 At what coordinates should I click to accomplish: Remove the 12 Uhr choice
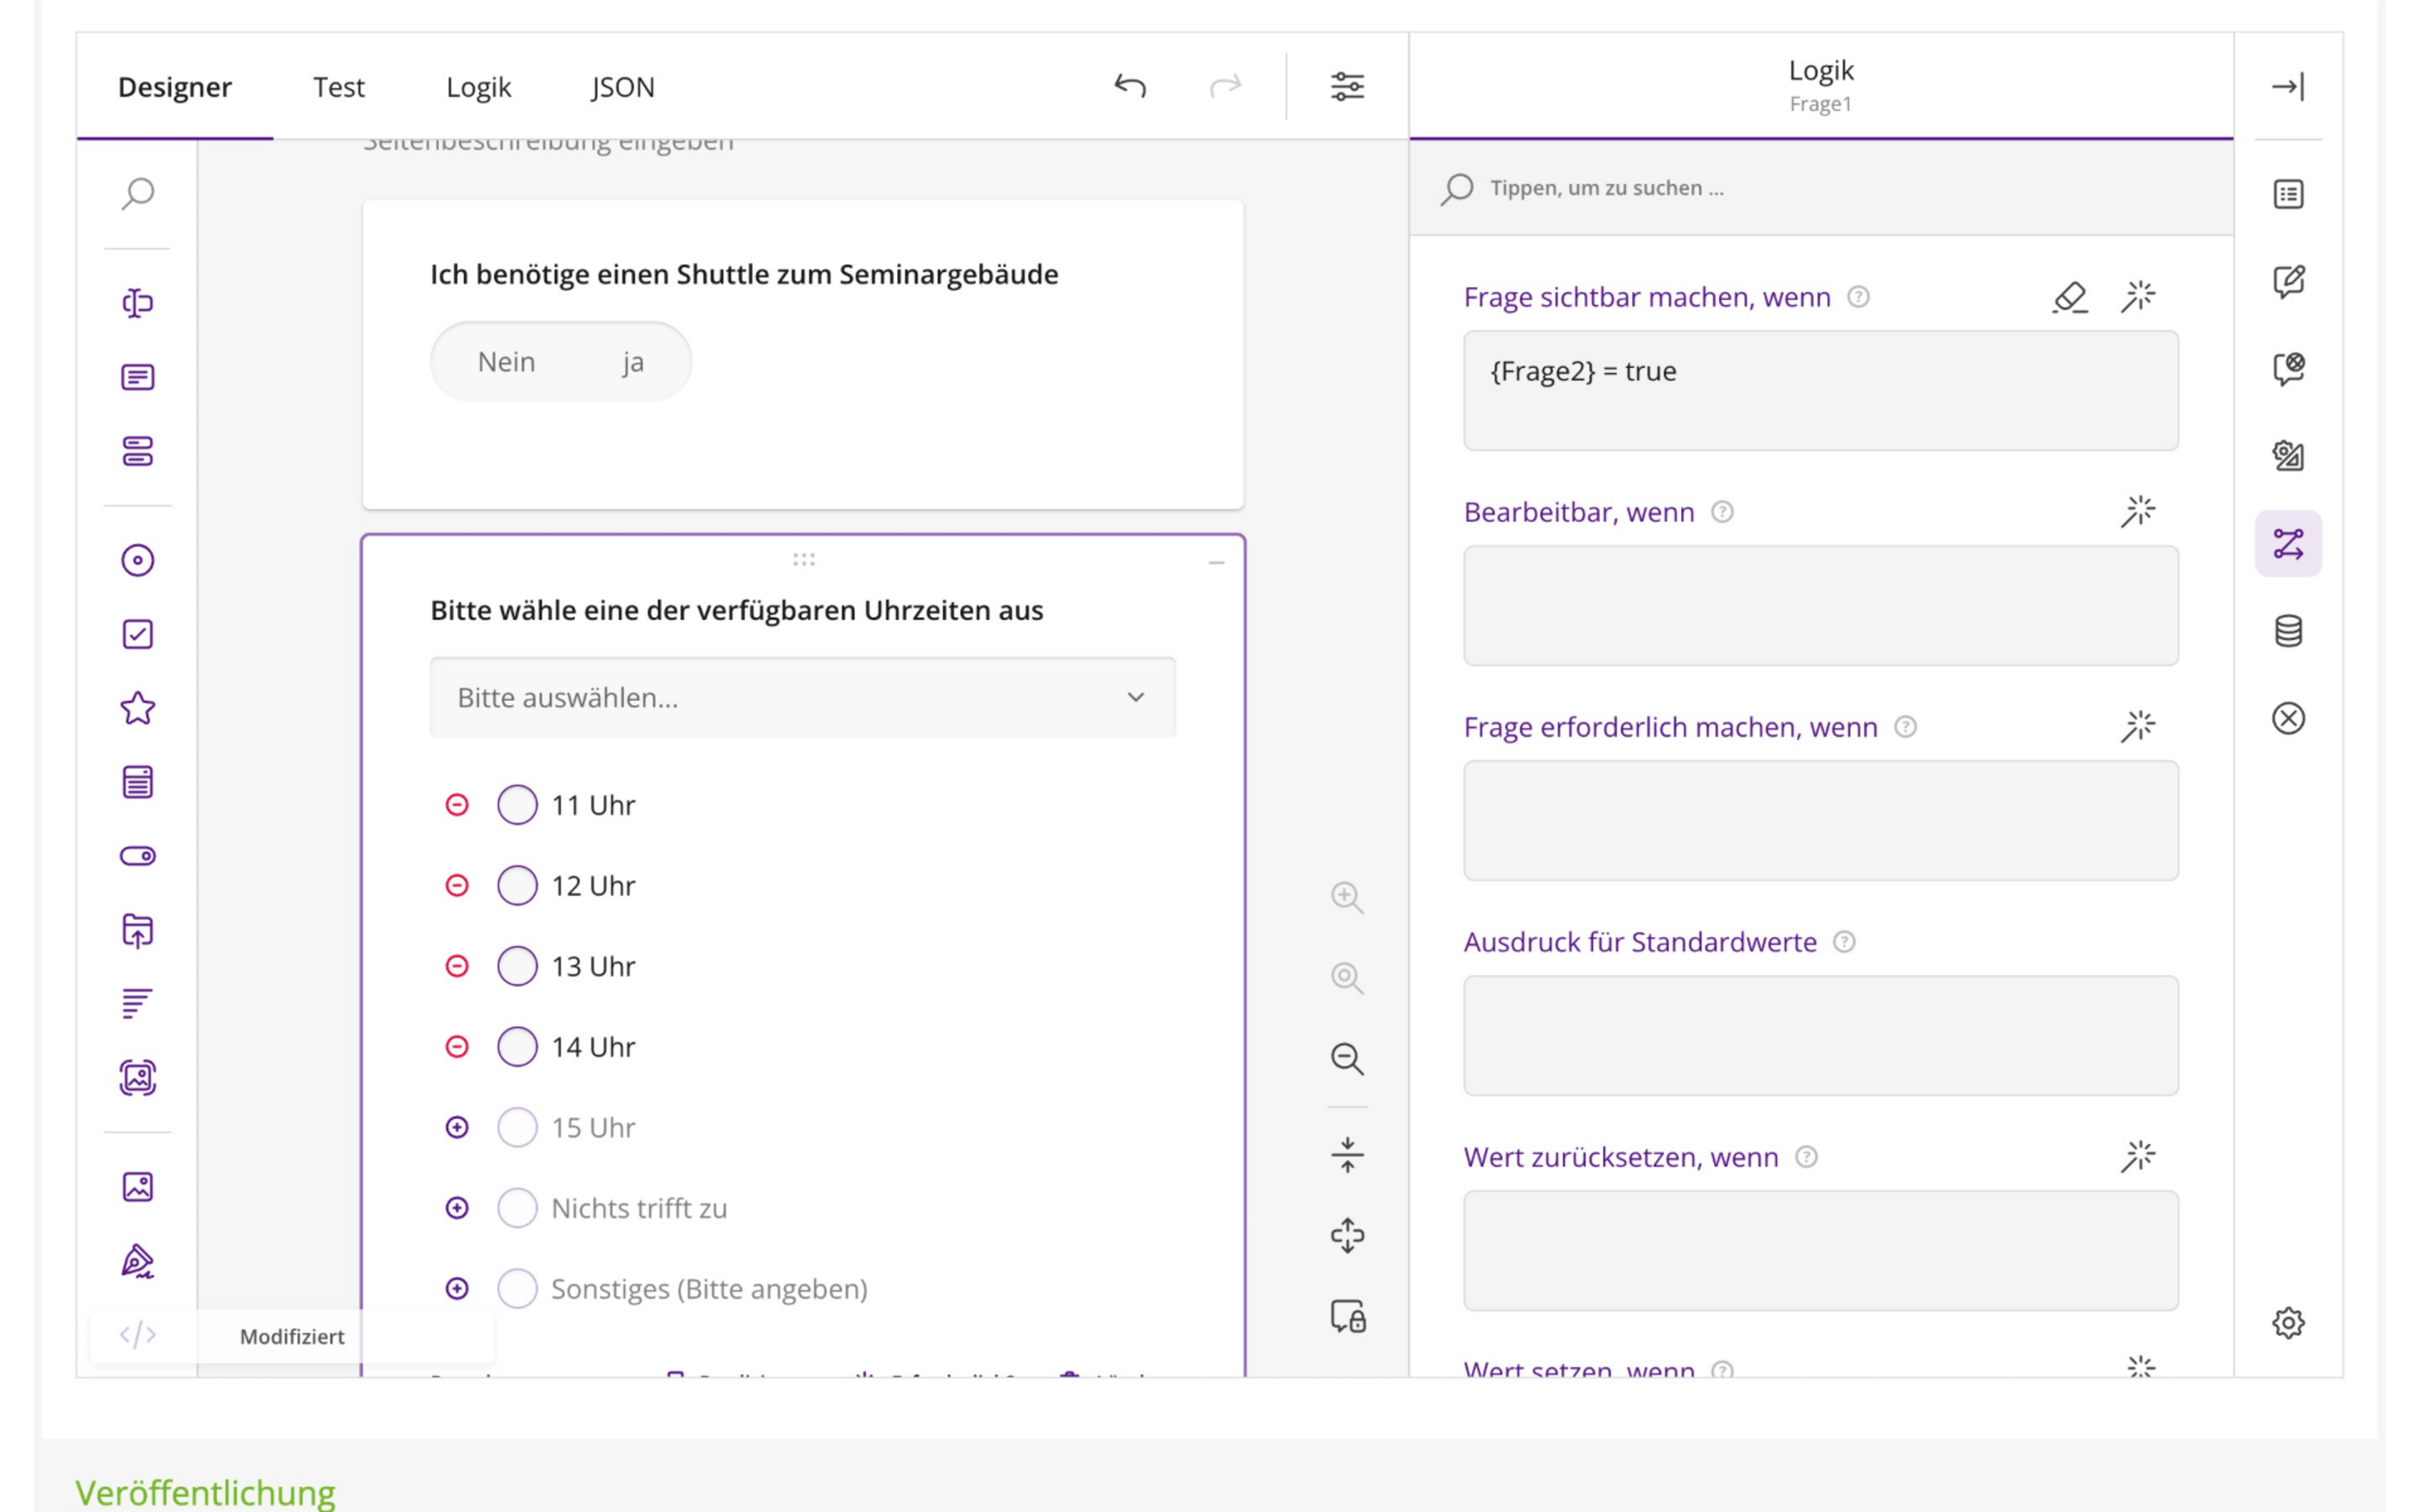[457, 885]
